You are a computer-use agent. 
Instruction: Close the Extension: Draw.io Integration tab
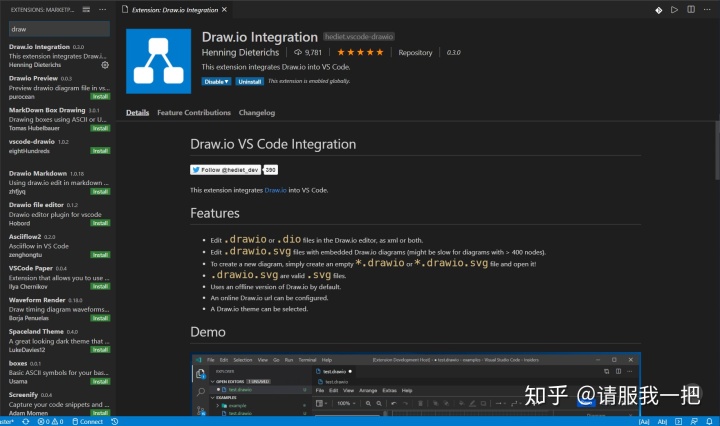tap(224, 9)
